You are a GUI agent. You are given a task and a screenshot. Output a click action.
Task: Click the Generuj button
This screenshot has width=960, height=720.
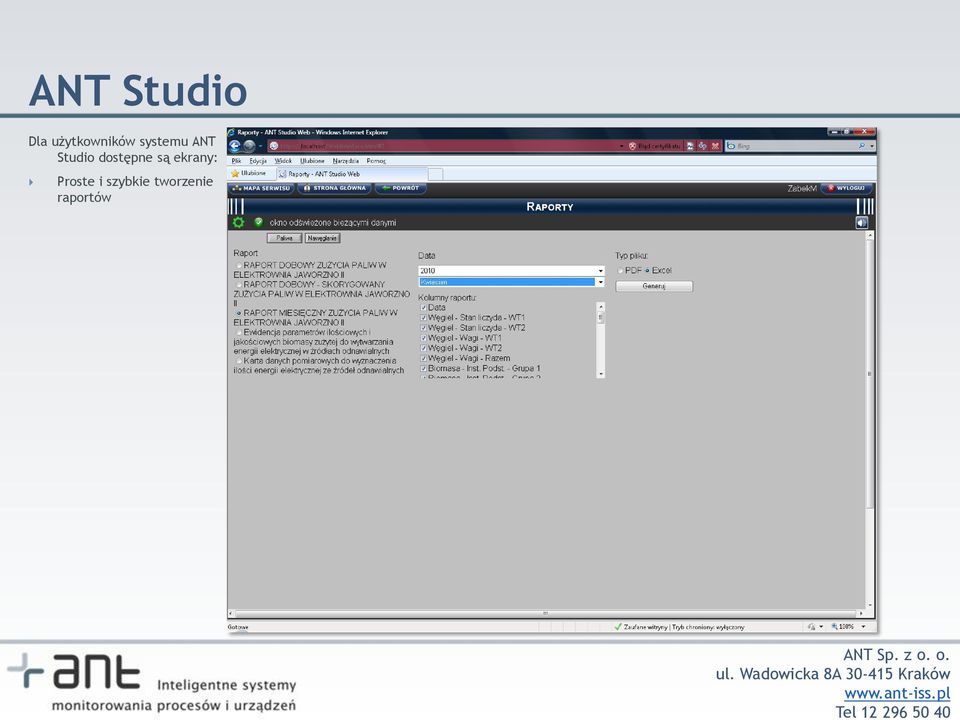(654, 287)
